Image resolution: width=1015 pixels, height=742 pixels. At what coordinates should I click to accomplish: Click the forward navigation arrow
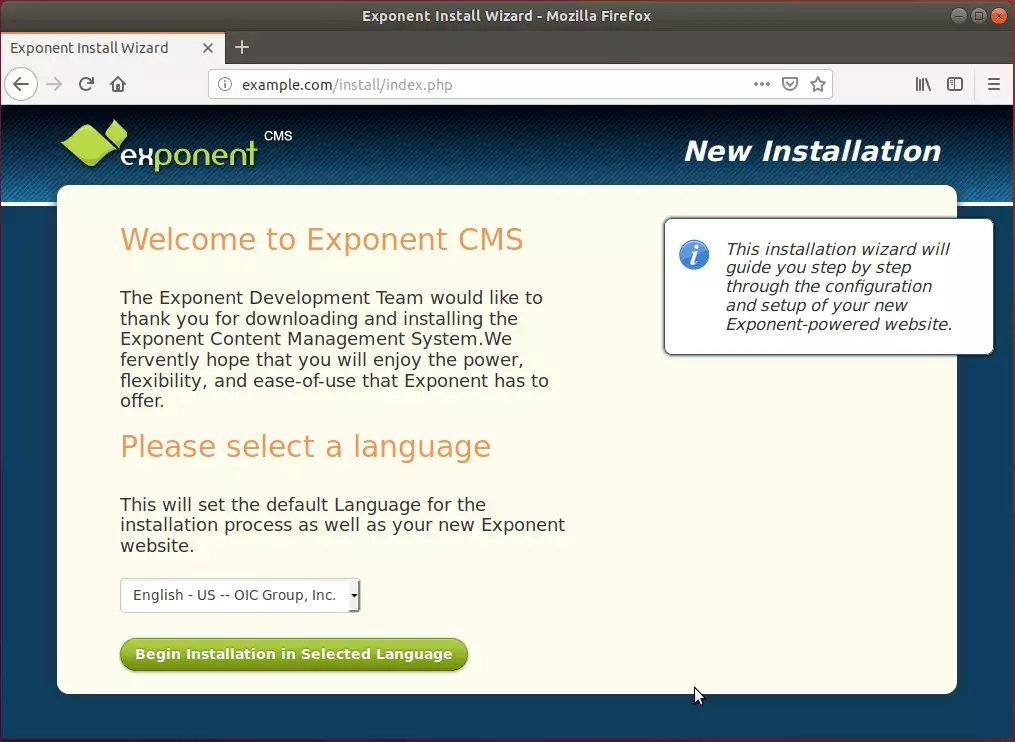(54, 84)
